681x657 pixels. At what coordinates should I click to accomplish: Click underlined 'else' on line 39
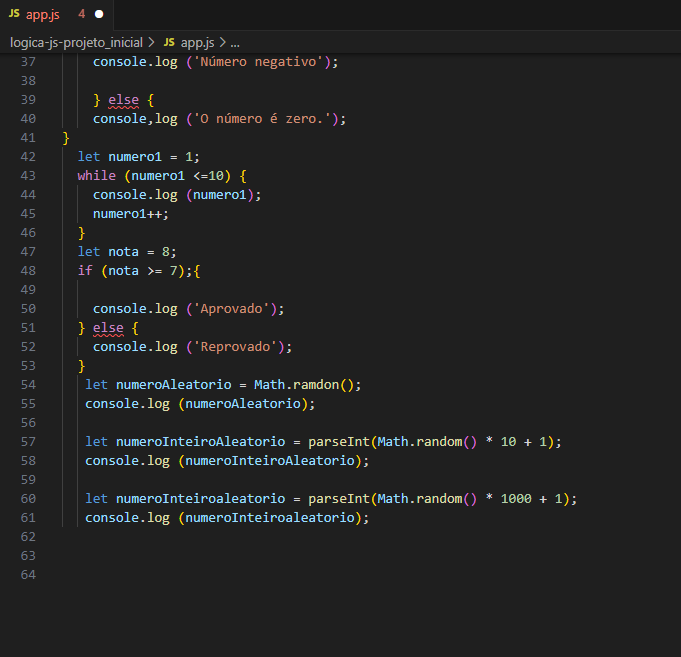(123, 100)
